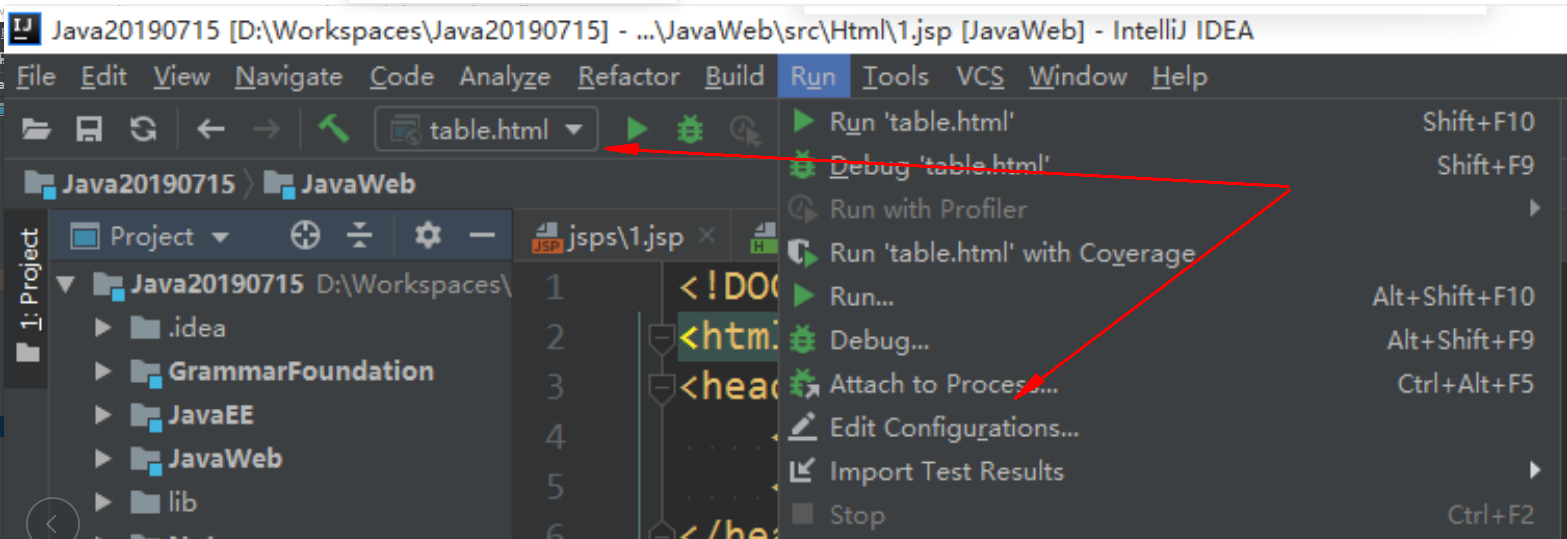Toggle code folding on line 2
Screen dimensions: 1567x539
tap(661, 340)
